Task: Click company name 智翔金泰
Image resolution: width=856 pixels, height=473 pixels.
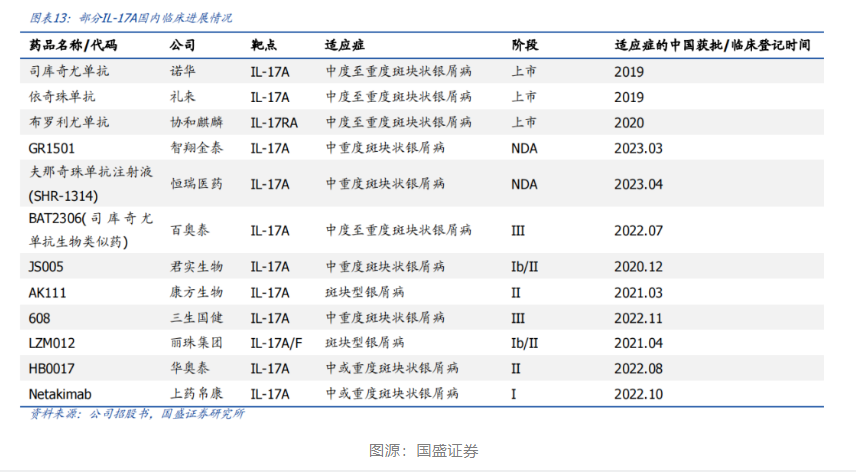Action: 196,148
